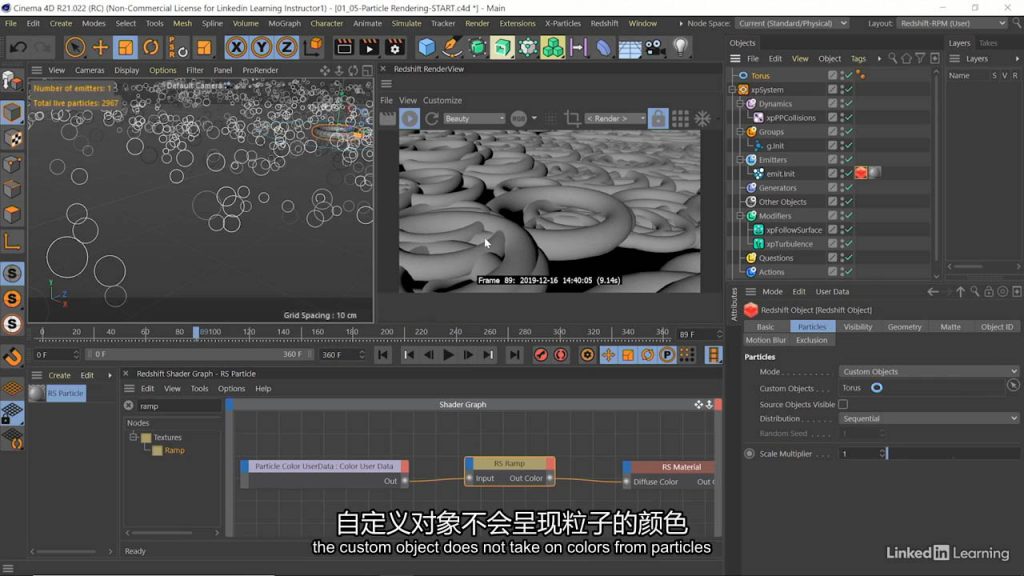This screenshot has width=1024, height=576.
Task: Open Tools in Shader Graph menu
Action: click(199, 389)
